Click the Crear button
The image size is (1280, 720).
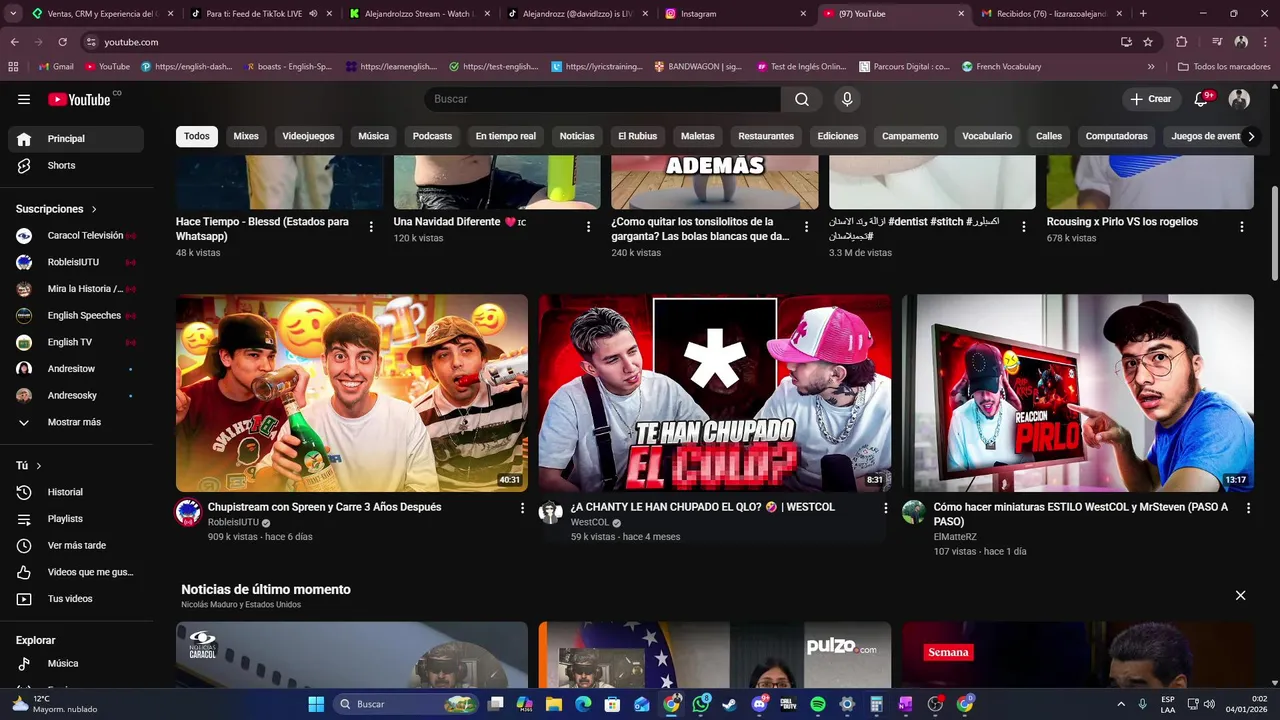coord(1151,99)
